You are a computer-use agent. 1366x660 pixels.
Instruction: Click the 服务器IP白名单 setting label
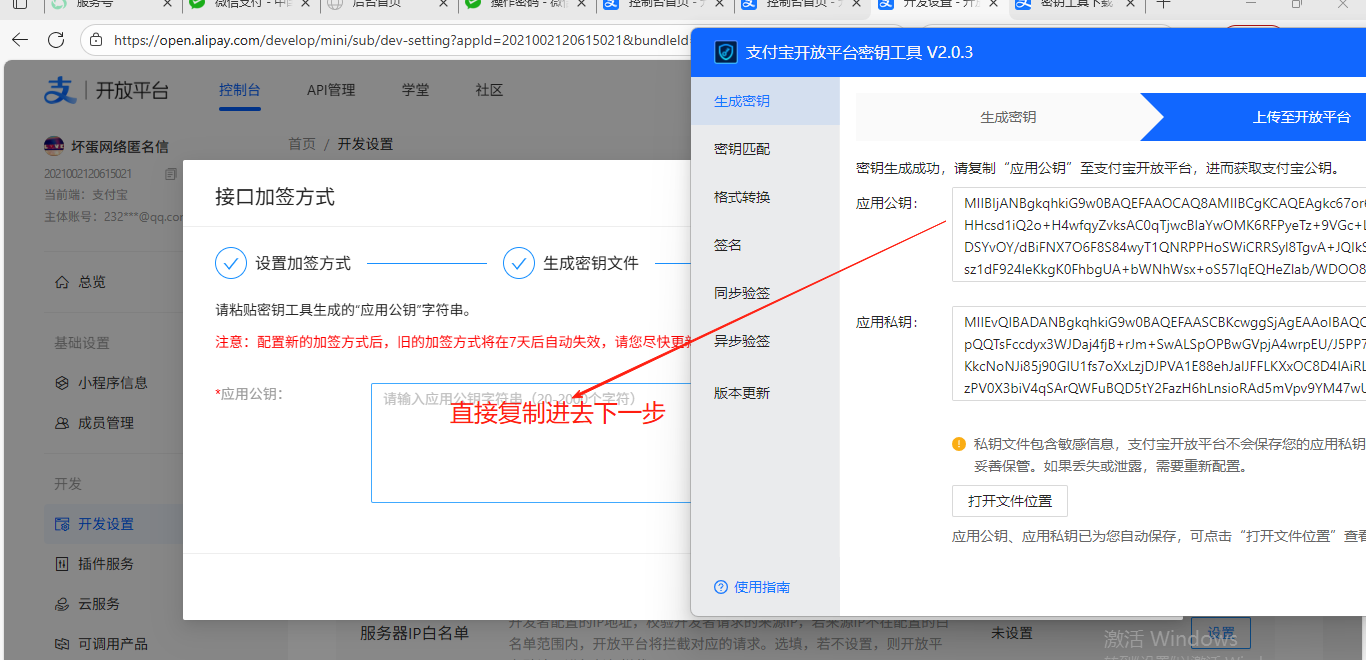coord(414,633)
